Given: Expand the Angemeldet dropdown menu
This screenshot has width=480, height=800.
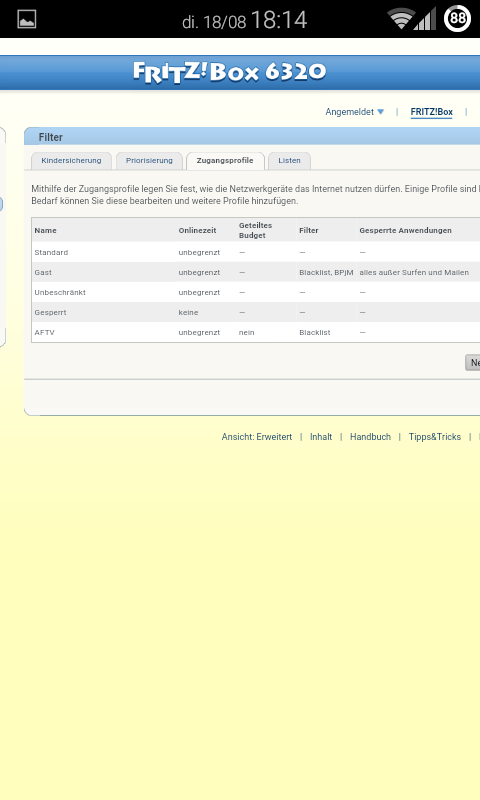Looking at the screenshot, I should 355,112.
